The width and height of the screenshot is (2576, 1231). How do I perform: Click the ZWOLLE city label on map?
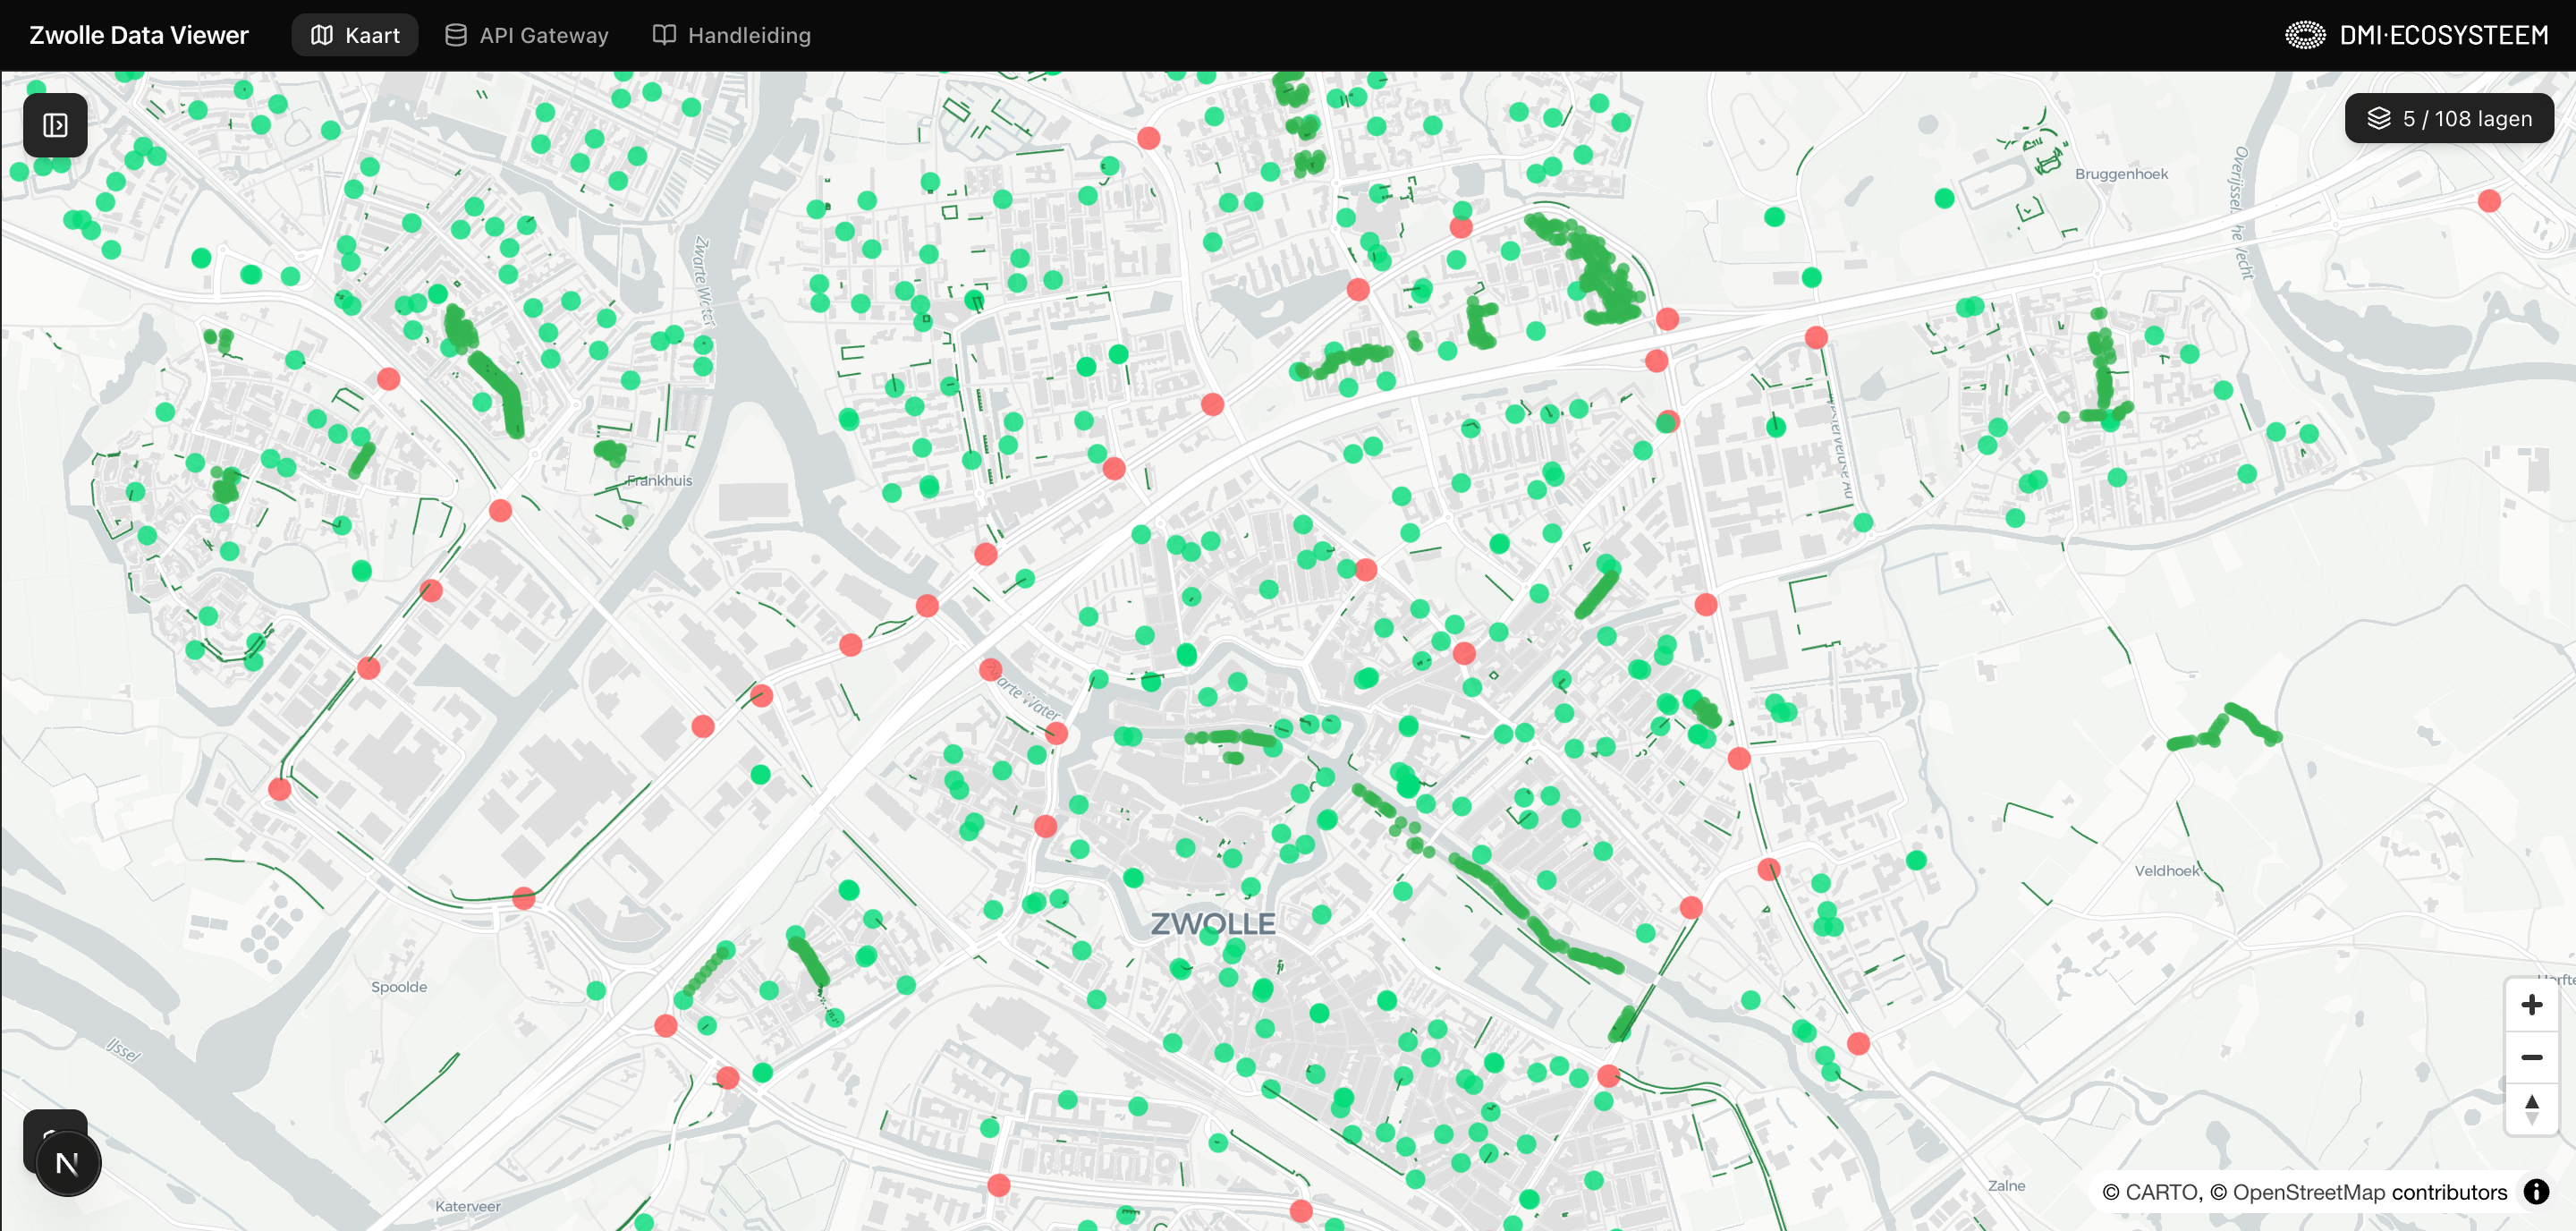[1212, 923]
